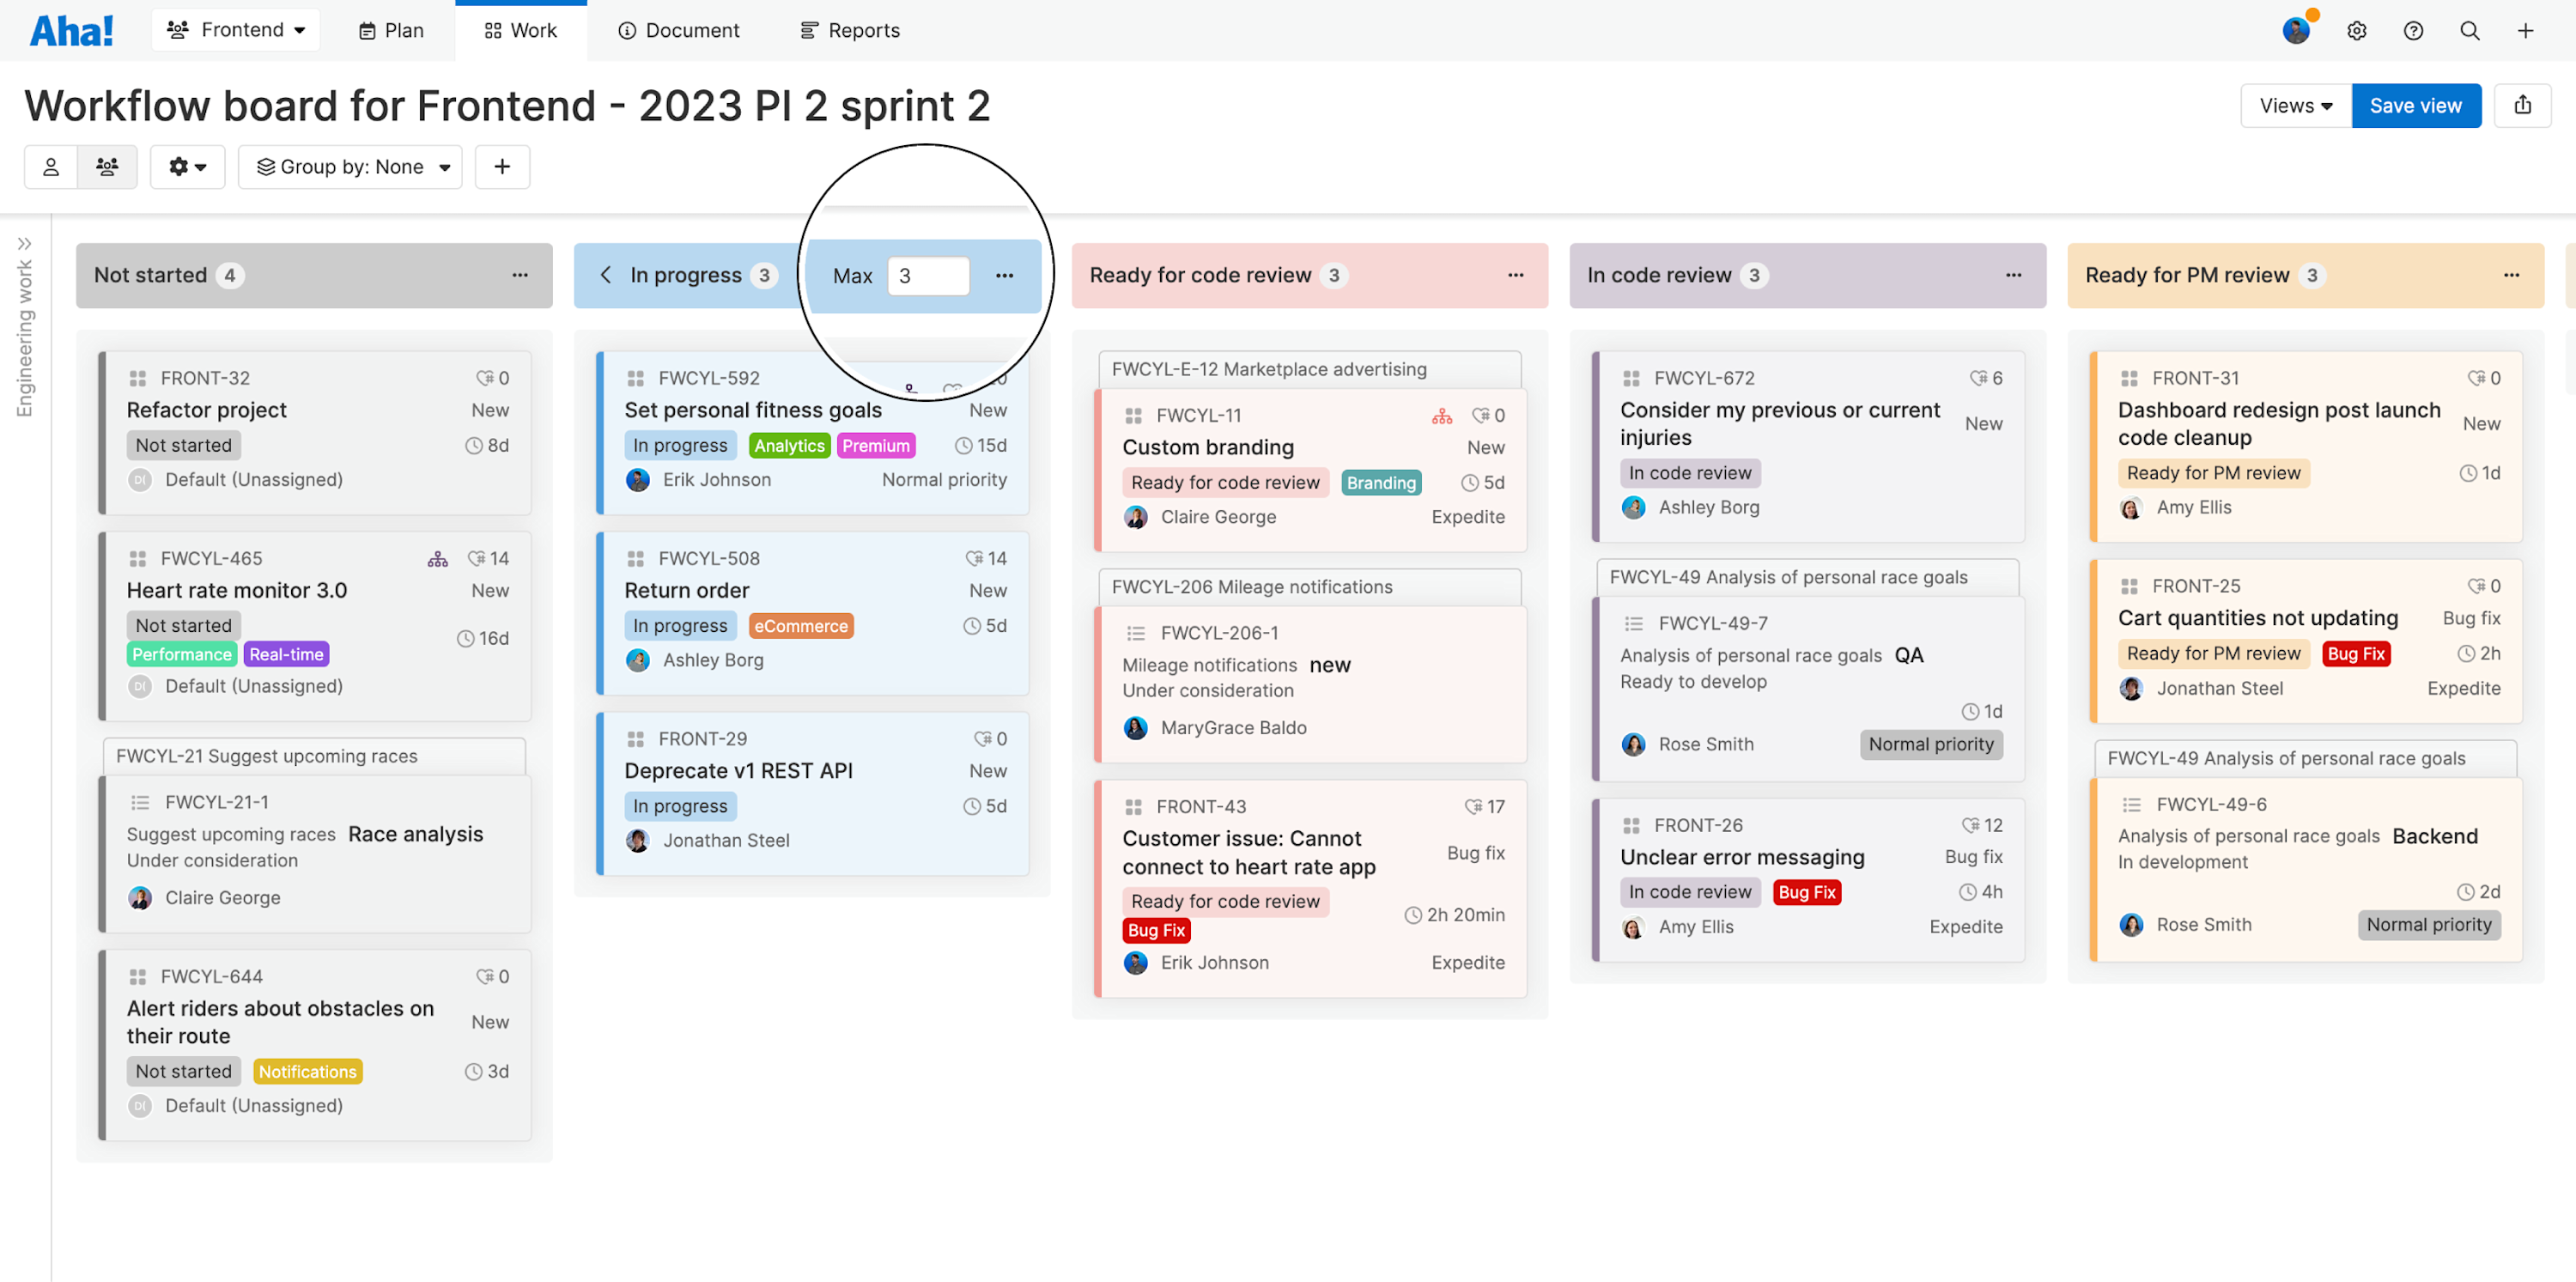Open the global search
Screen dimensions: 2576x1282
pyautogui.click(x=2469, y=30)
